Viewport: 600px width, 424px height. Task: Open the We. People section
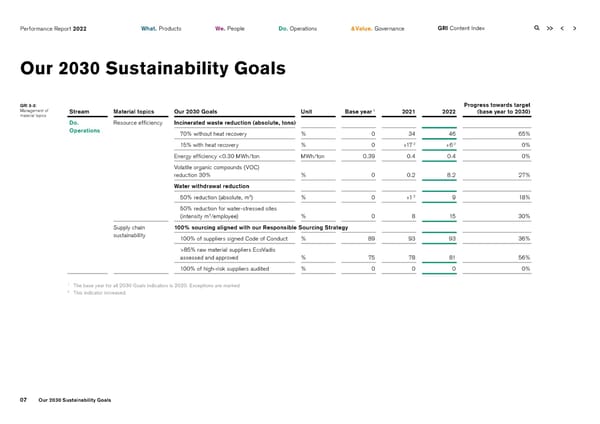[230, 29]
